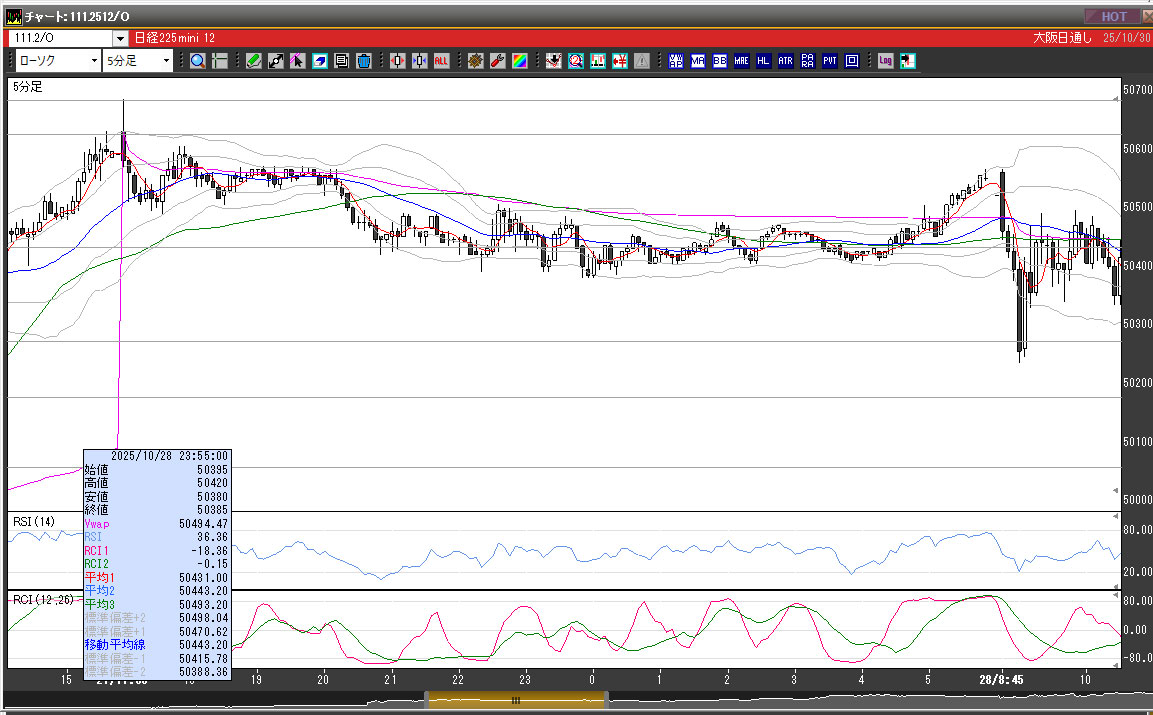Toggle the ATR indicator button
This screenshot has height=715, width=1153.
pyautogui.click(x=785, y=61)
